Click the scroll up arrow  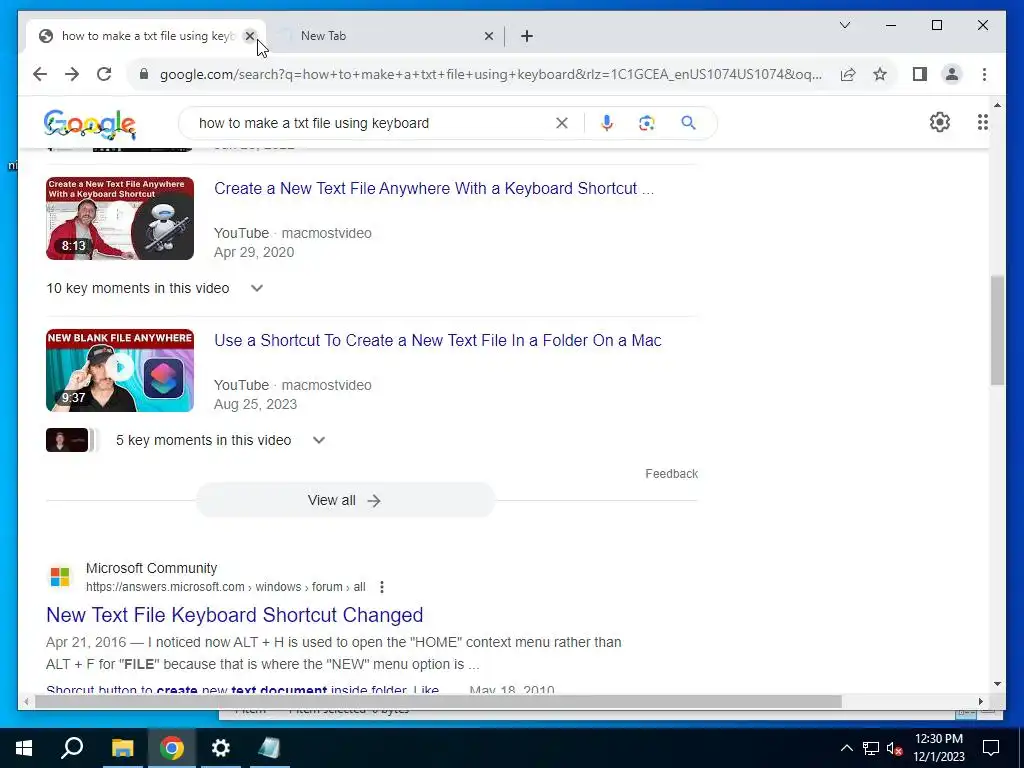coord(997,104)
